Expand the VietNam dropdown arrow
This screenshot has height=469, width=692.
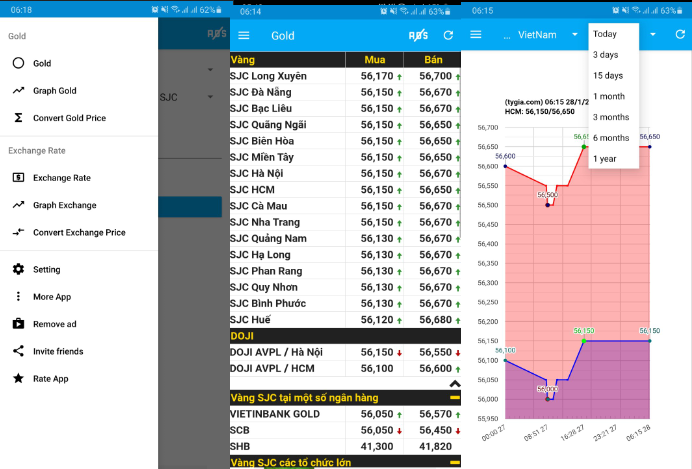575,34
